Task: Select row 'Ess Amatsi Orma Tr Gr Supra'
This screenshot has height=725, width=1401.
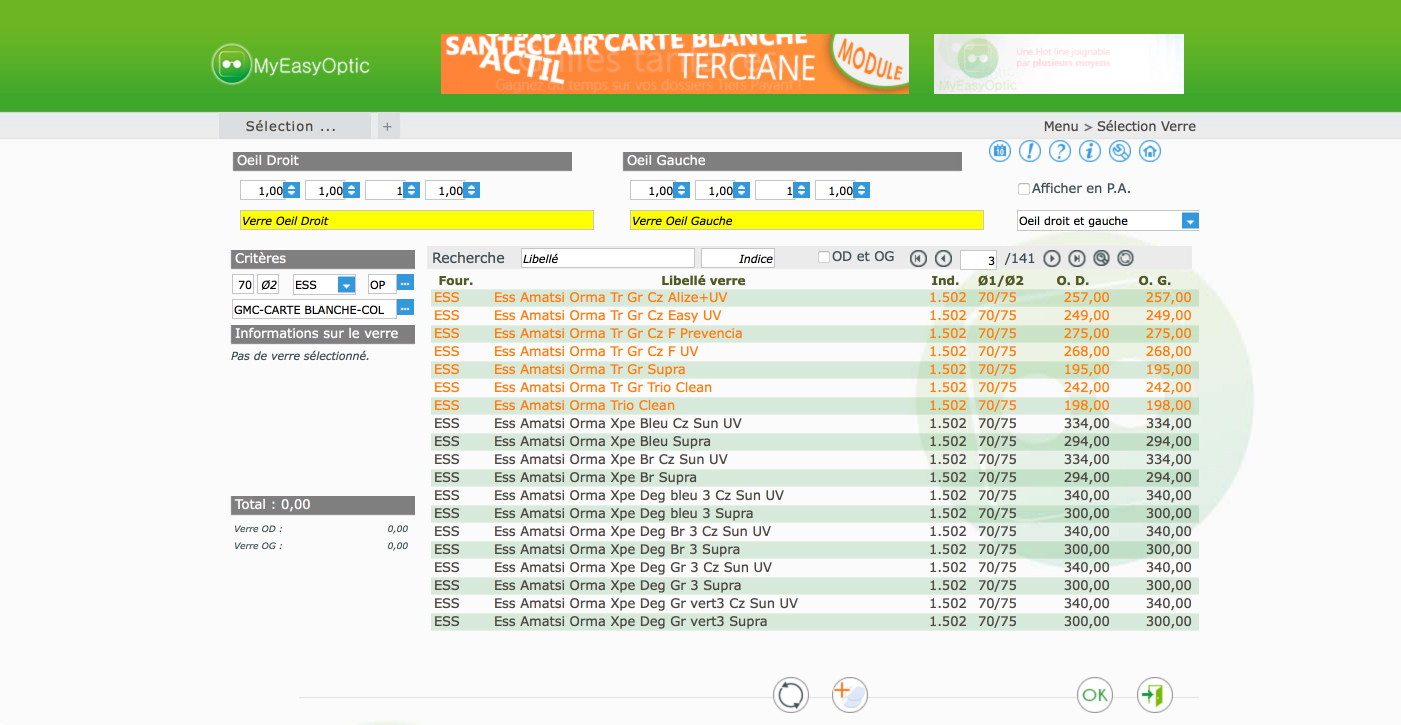Action: tap(814, 369)
